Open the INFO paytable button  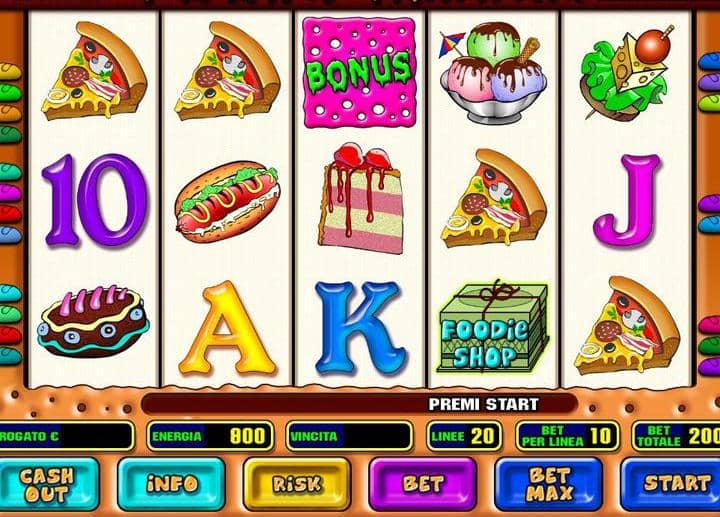[x=171, y=484]
